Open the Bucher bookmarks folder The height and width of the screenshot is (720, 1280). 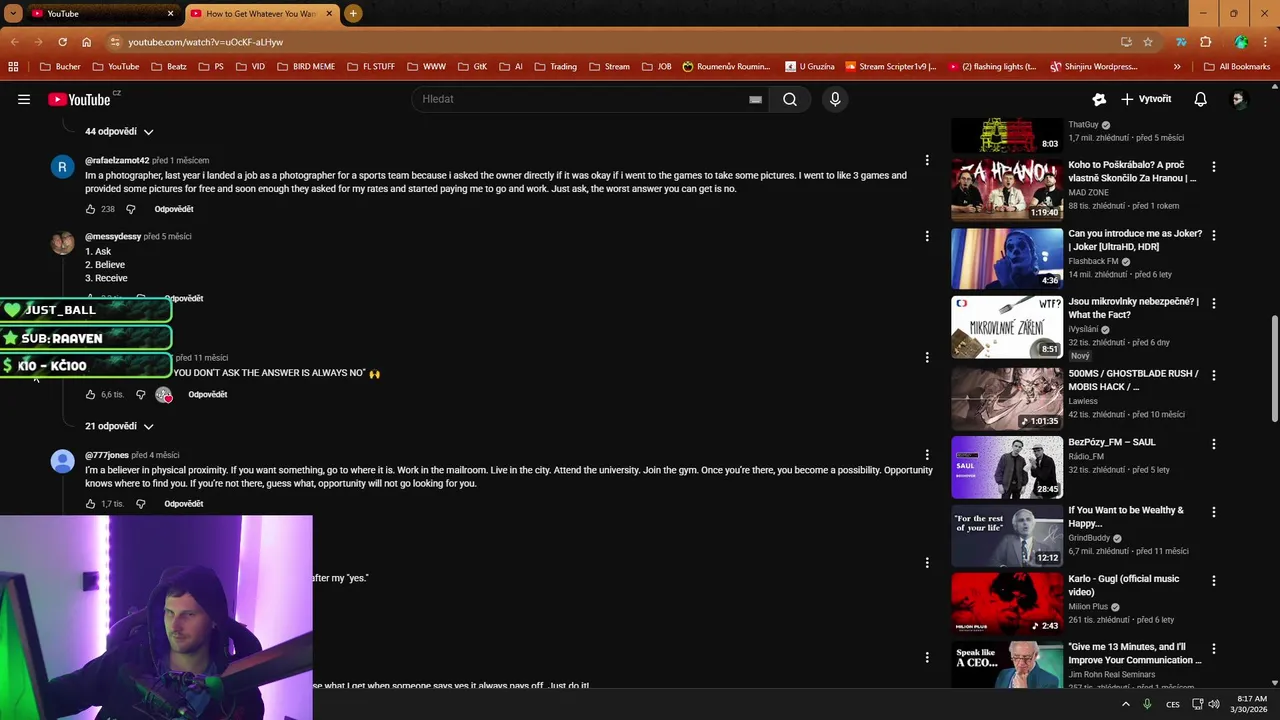[60, 67]
